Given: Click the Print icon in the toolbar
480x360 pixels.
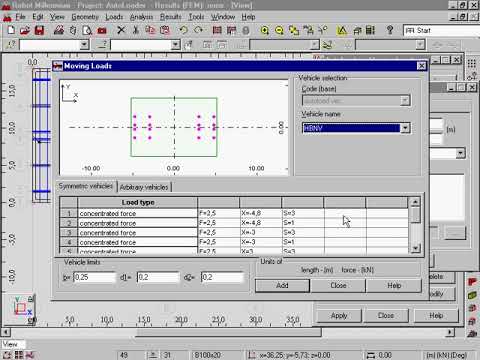Looking at the screenshot, I should tap(59, 30).
